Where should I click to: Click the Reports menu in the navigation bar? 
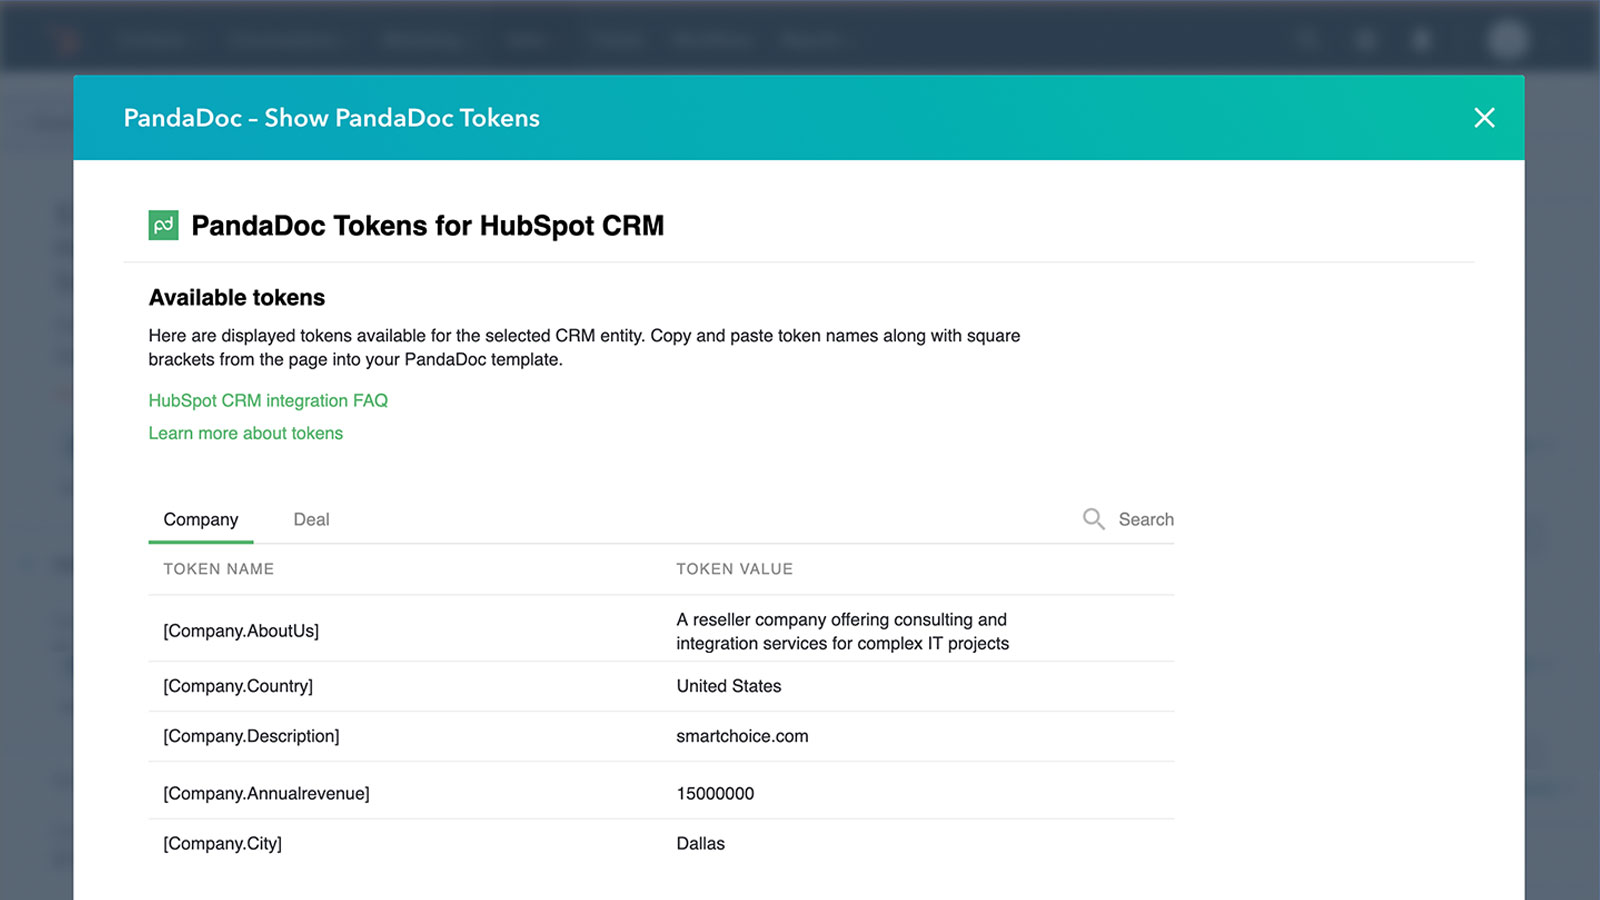(813, 38)
